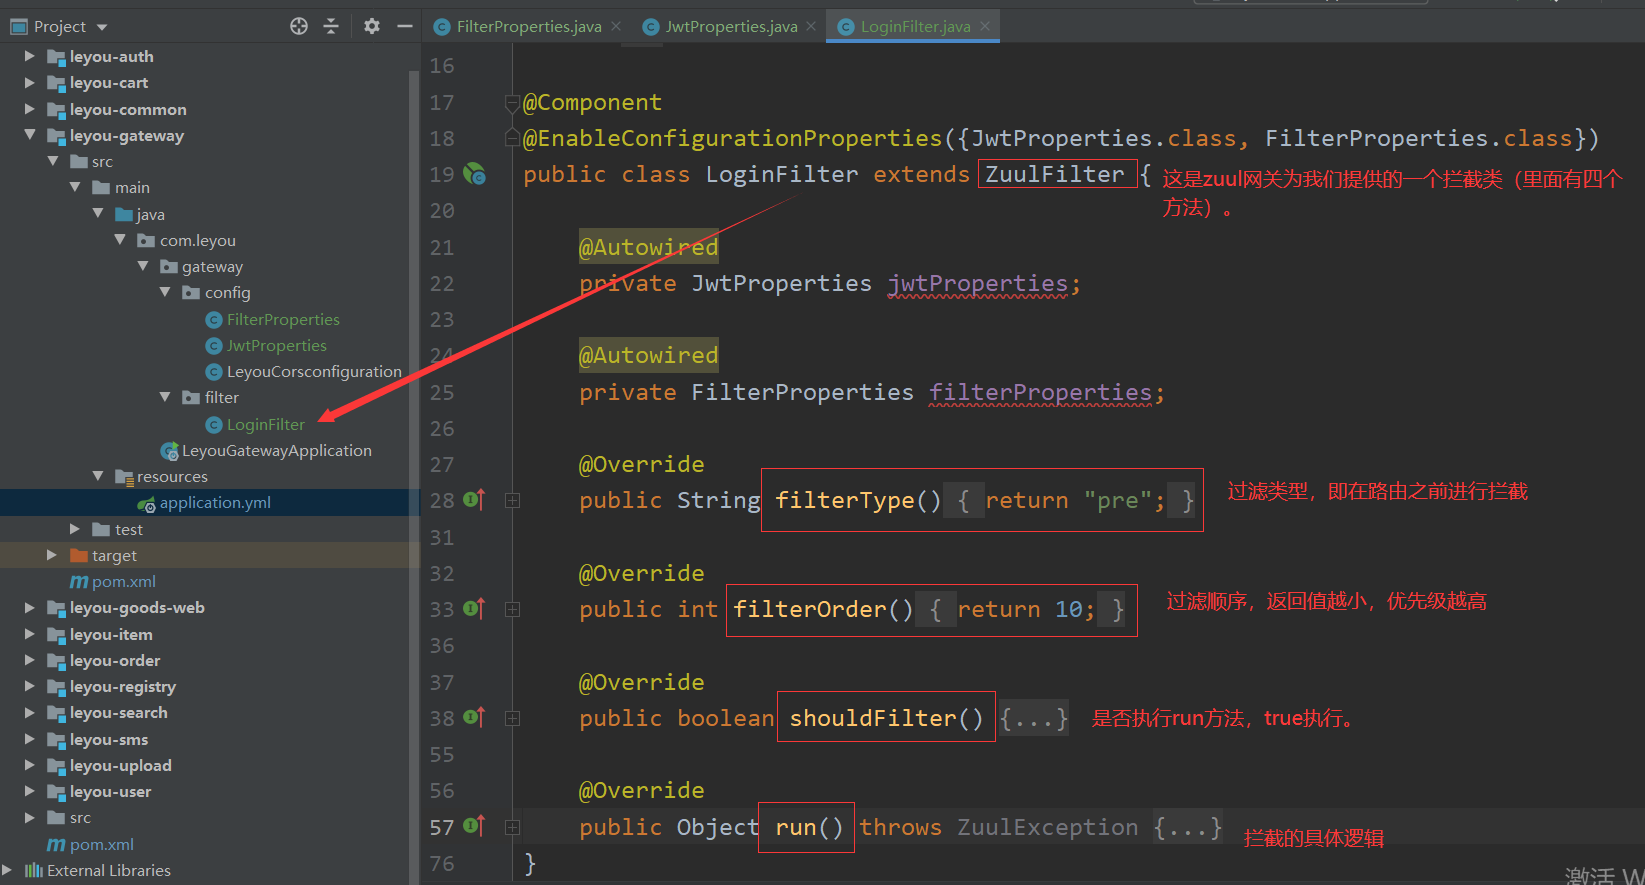Open the Project view dropdown
This screenshot has width=1645, height=885.
click(x=102, y=27)
